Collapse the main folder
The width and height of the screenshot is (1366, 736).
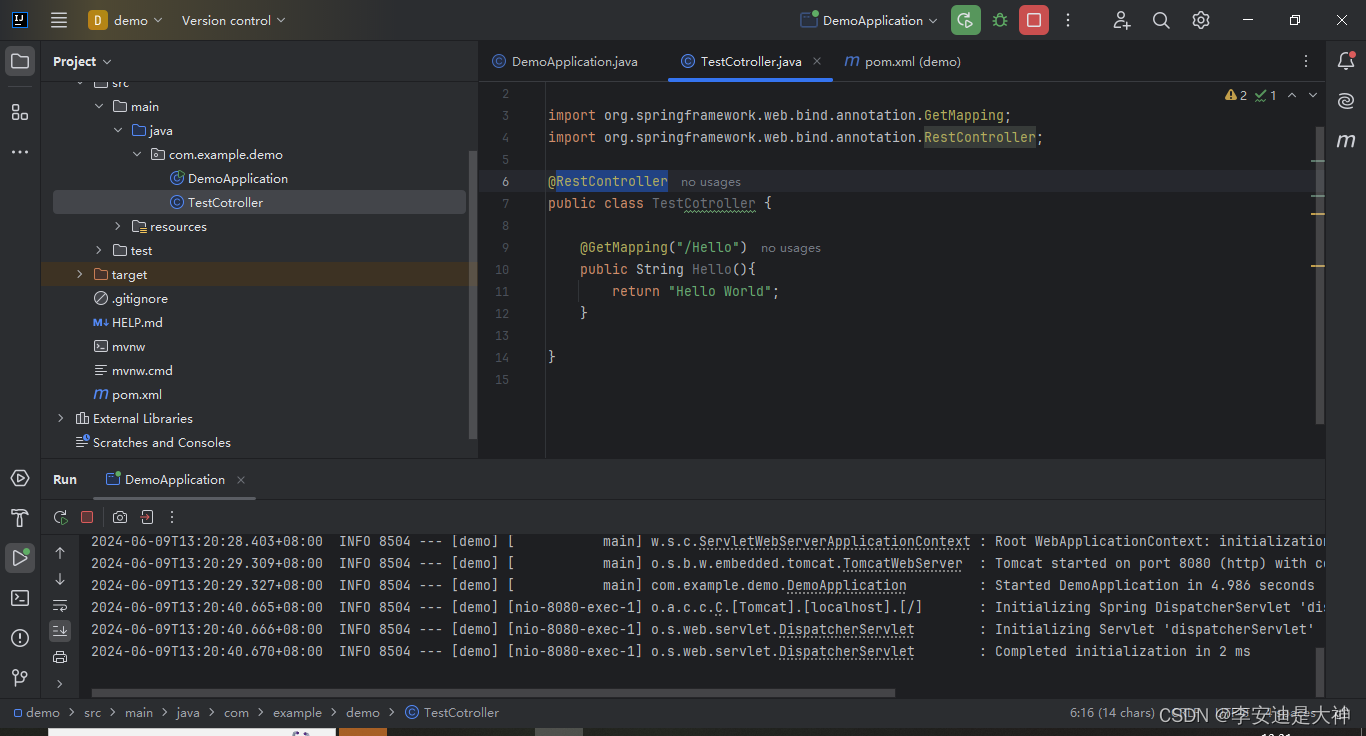pos(98,106)
